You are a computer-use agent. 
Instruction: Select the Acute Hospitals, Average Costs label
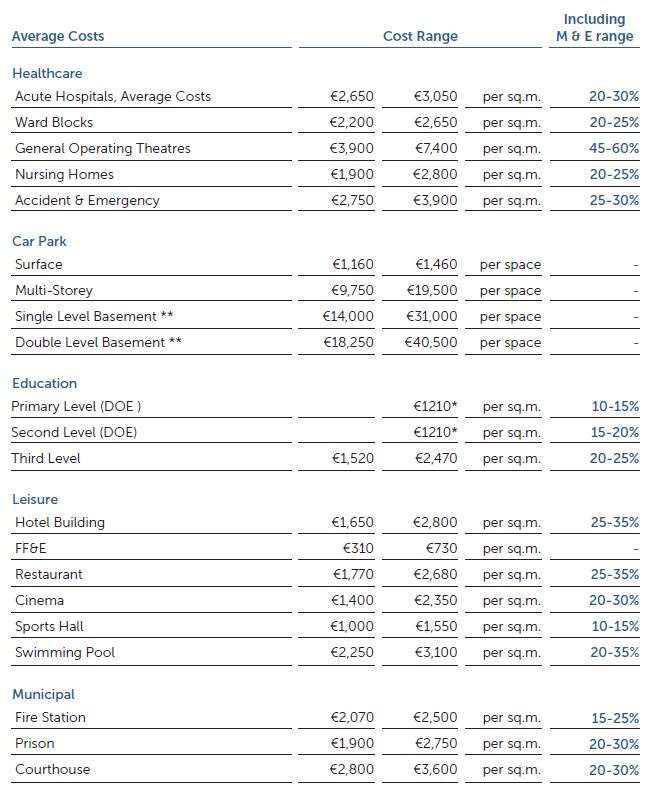click(113, 97)
